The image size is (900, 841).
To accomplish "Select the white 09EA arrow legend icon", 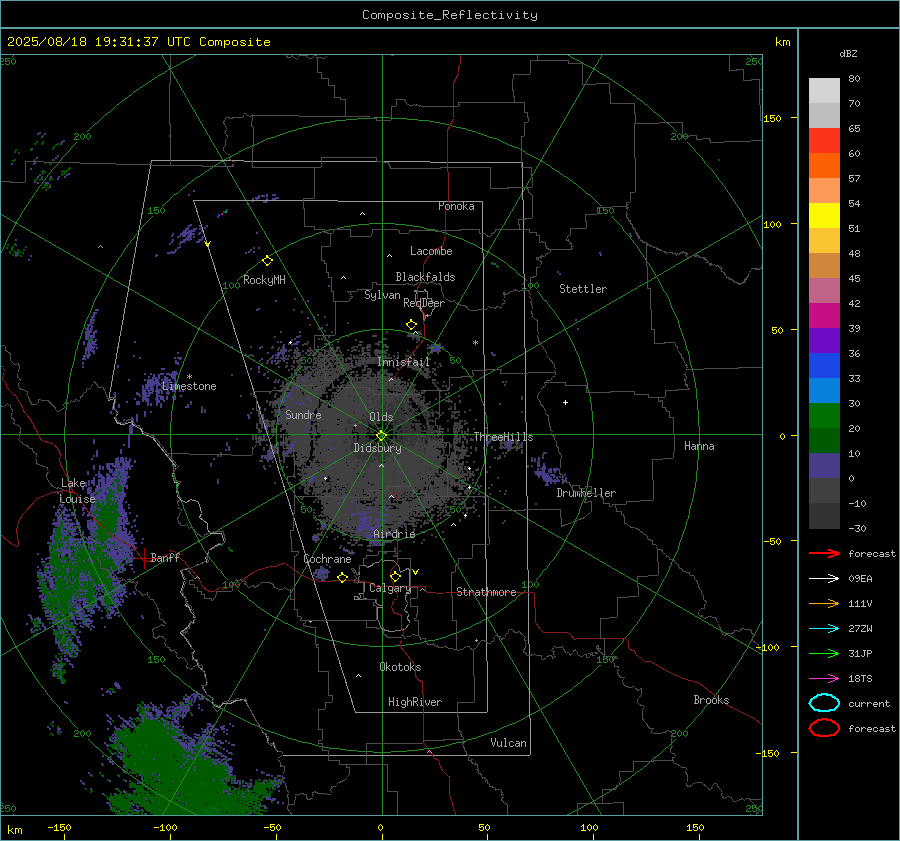I will point(824,579).
